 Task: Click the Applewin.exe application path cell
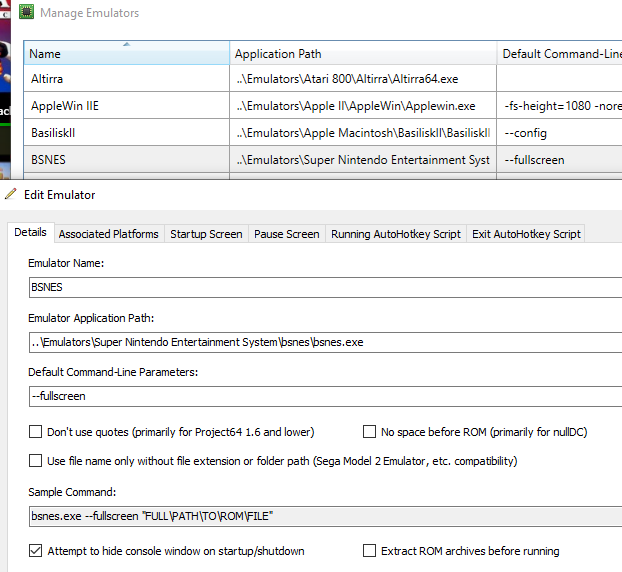(363, 106)
